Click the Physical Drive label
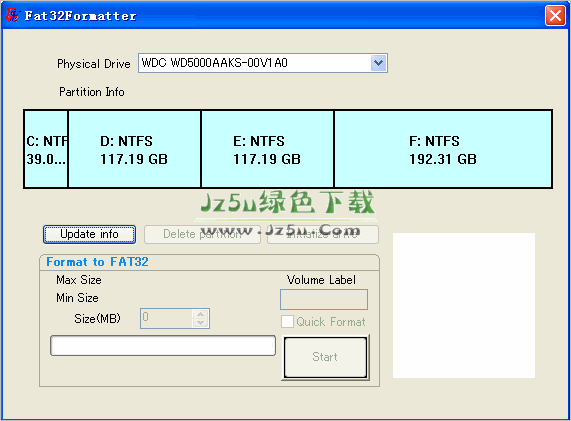Viewport: 571px width, 421px height. click(94, 64)
